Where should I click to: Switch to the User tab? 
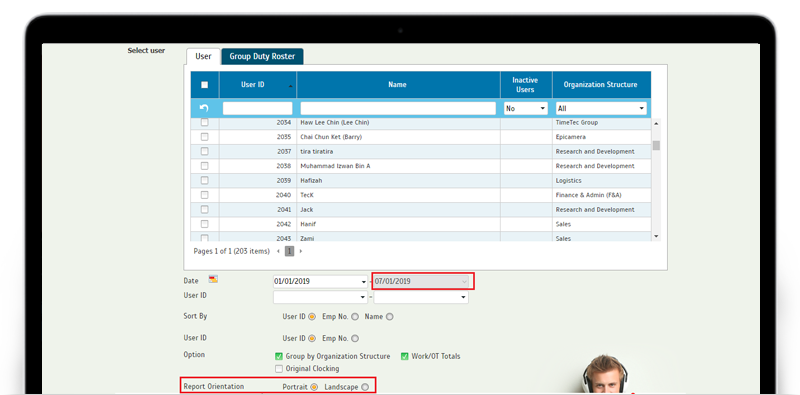(x=203, y=56)
